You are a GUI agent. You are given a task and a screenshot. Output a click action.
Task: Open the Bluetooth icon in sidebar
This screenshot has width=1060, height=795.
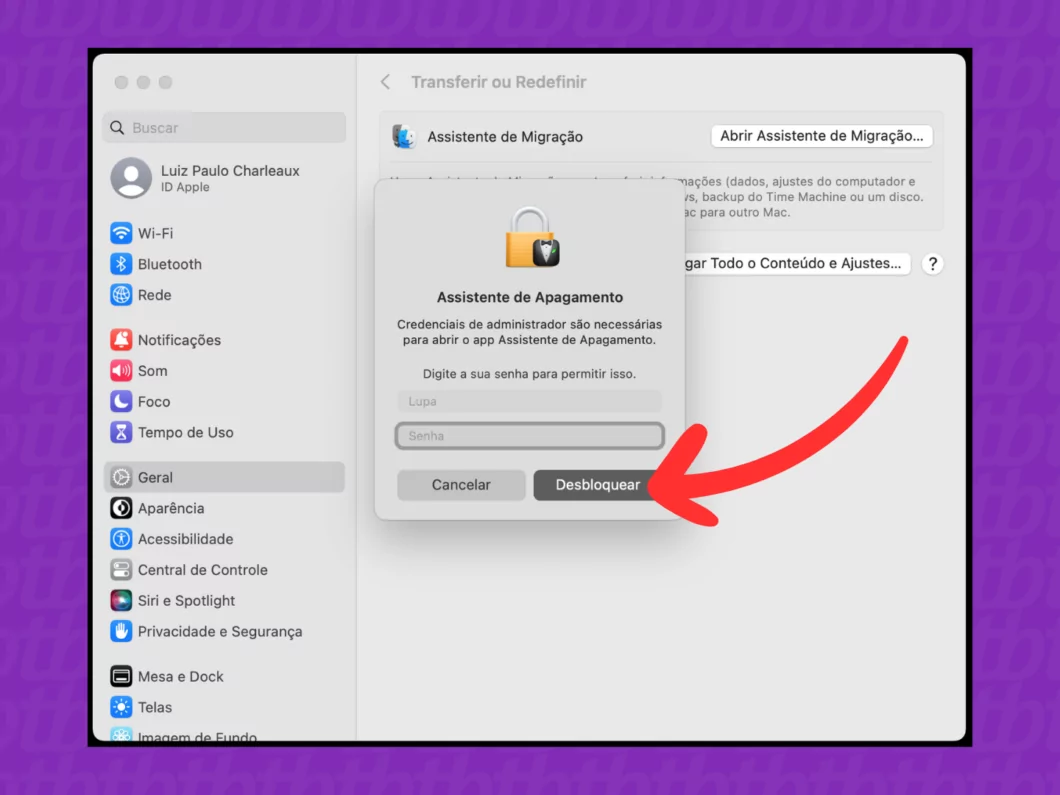(121, 264)
